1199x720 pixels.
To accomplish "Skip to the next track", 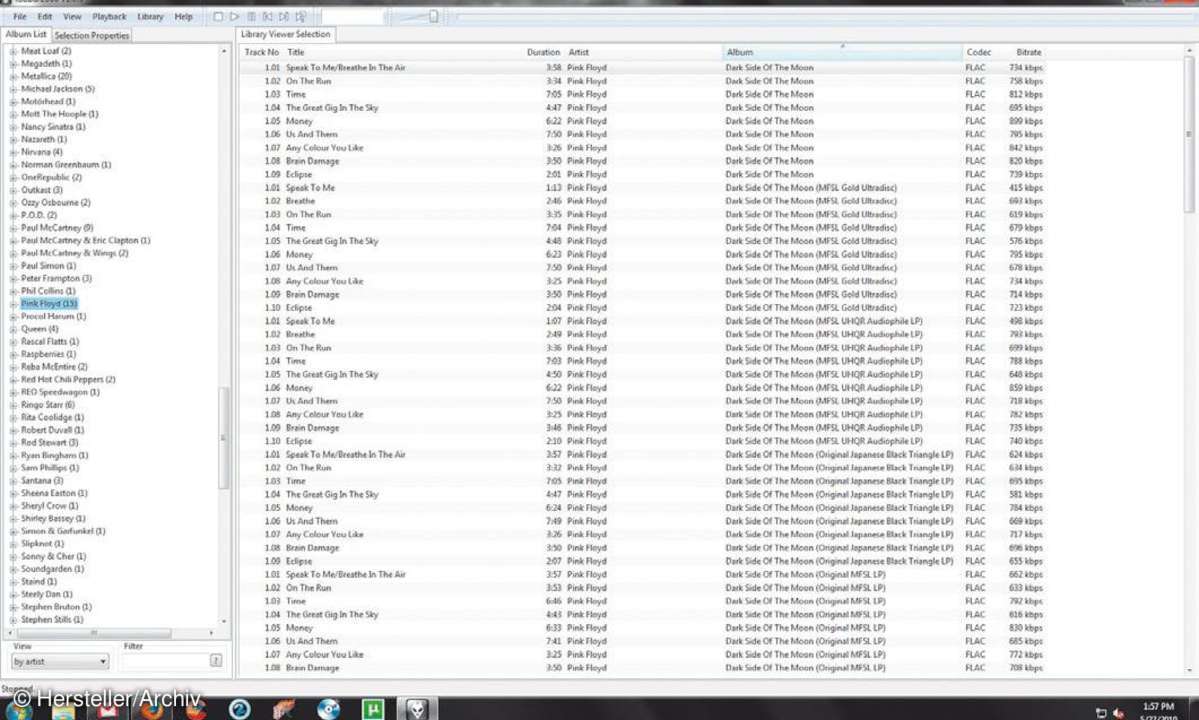I will click(x=284, y=16).
